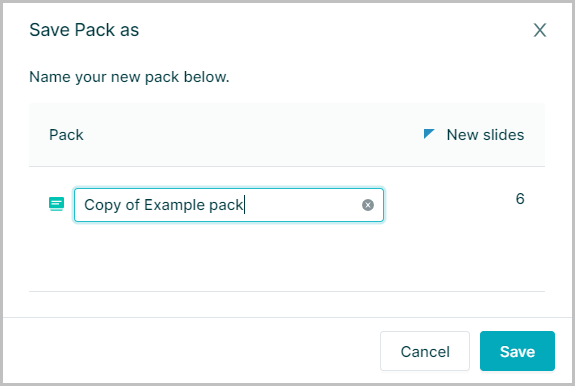Click the Pack column header
Screen dimensions: 575x386
(66, 135)
